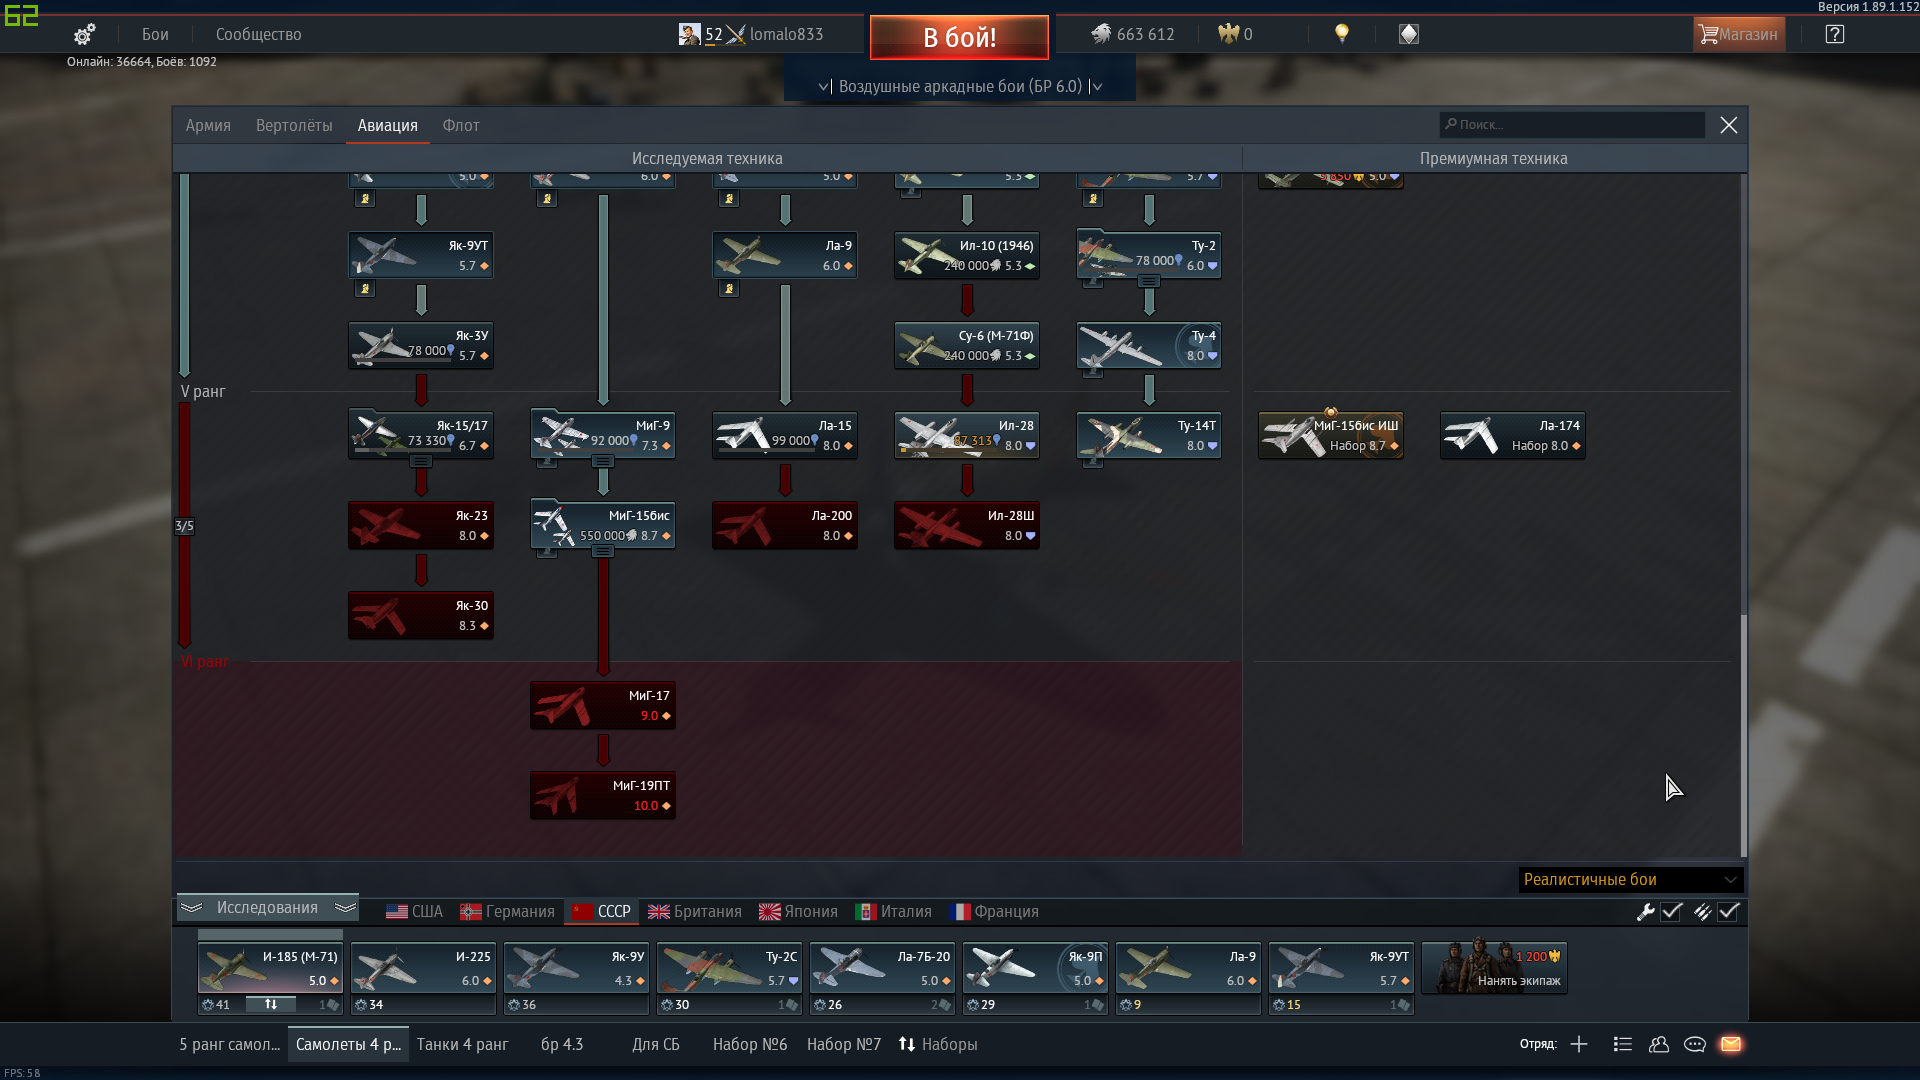Select Италия nation tab
The height and width of the screenshot is (1080, 1920).
tap(893, 911)
